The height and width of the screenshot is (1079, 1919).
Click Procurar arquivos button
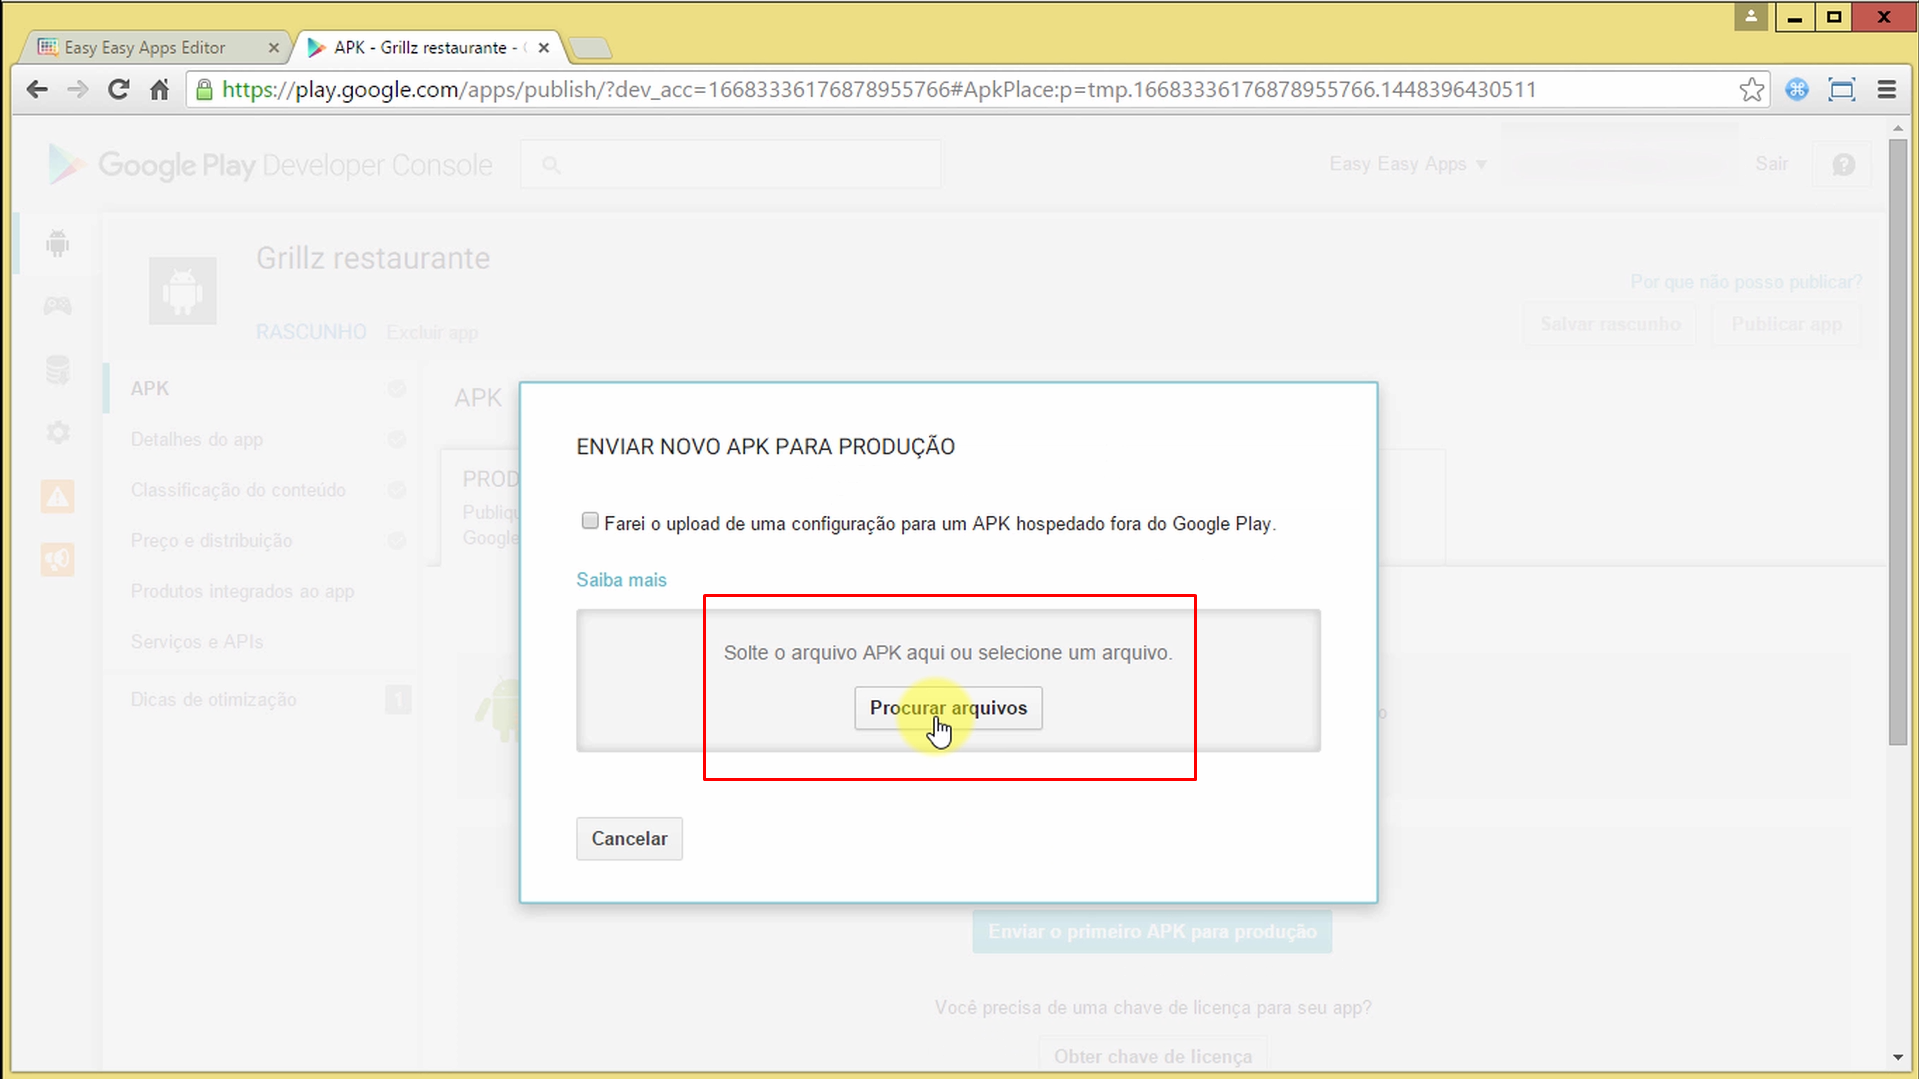click(947, 708)
